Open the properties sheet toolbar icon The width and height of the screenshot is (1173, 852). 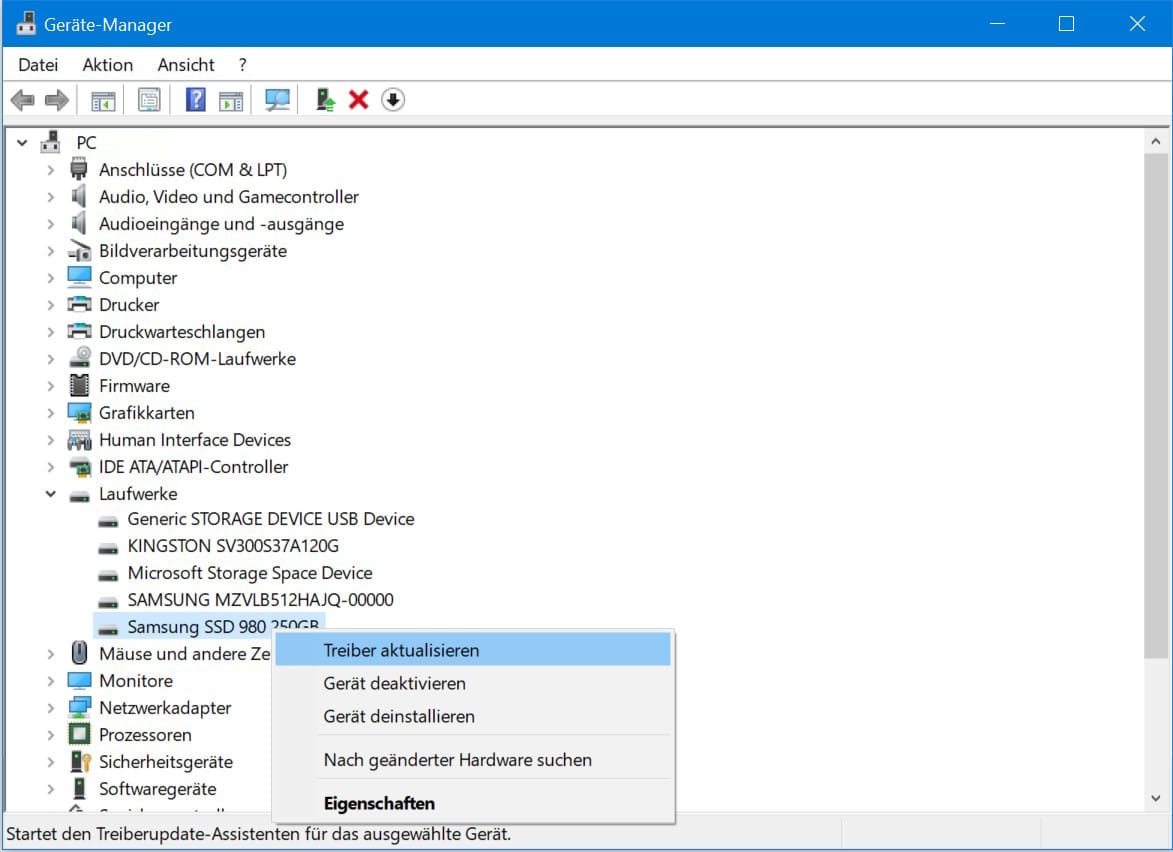[x=149, y=100]
